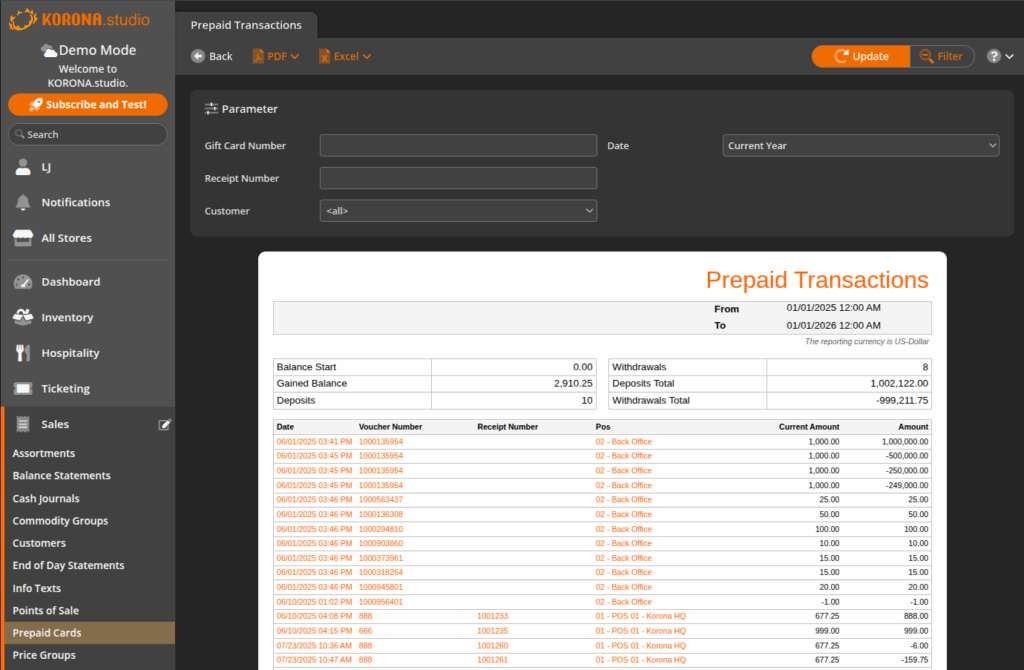The width and height of the screenshot is (1024, 670).
Task: Open the Ticketing section label
Action: point(65,389)
